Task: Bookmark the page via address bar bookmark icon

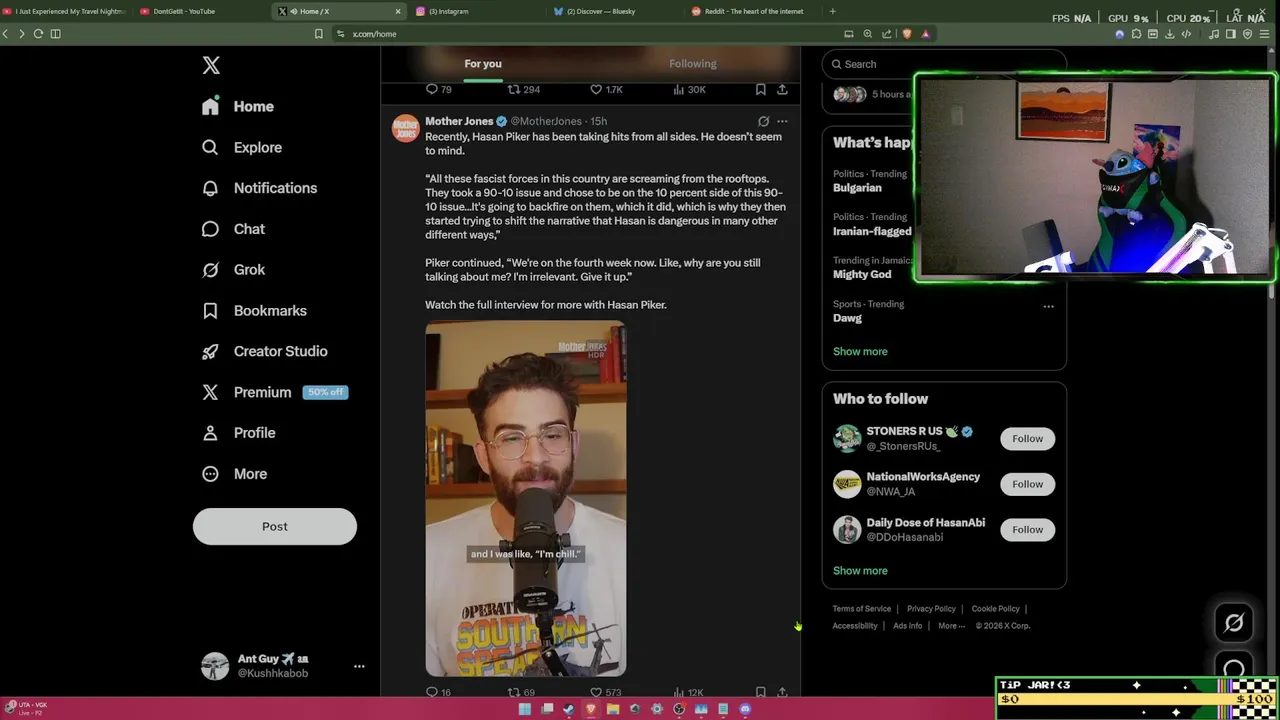Action: click(319, 34)
